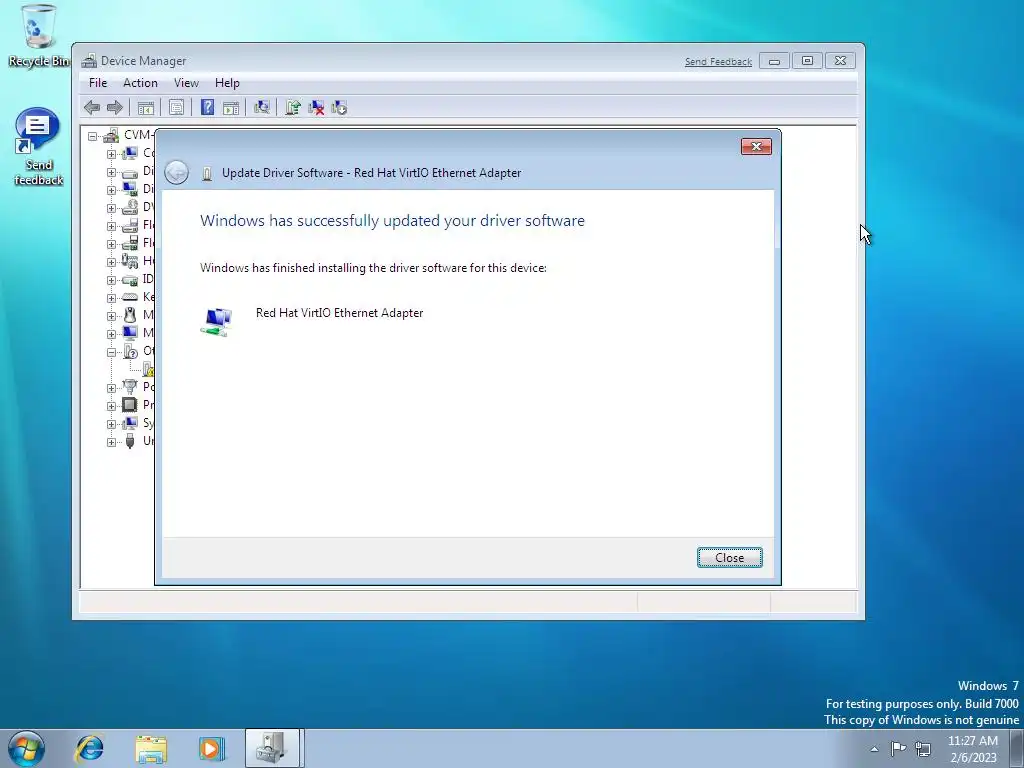Click the blue question mark Help icon
Screen dimensions: 1024x768
207,108
